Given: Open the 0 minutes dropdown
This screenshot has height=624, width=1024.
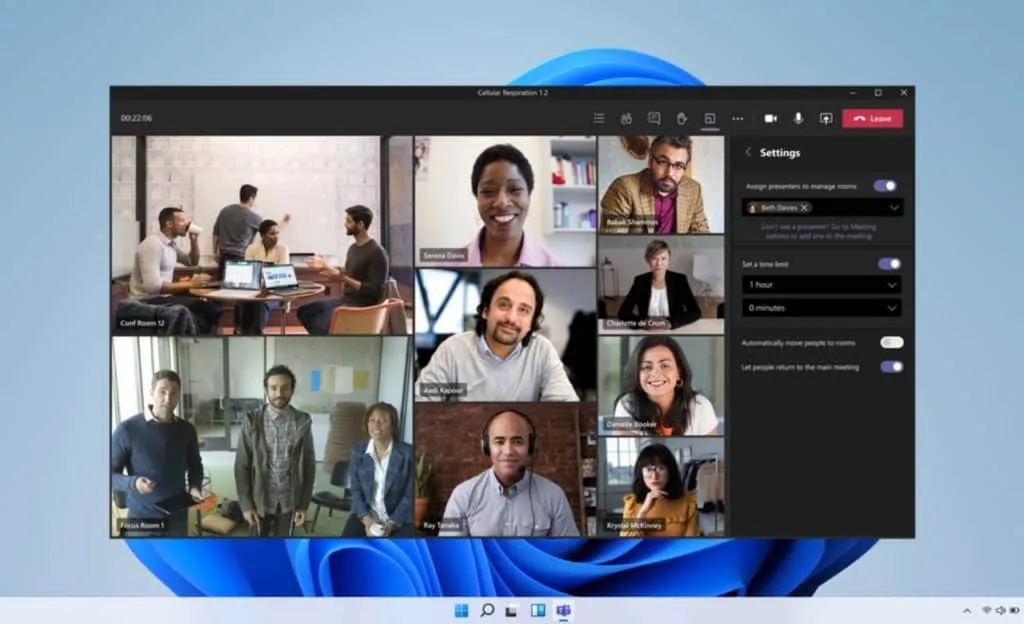Looking at the screenshot, I should tap(820, 307).
